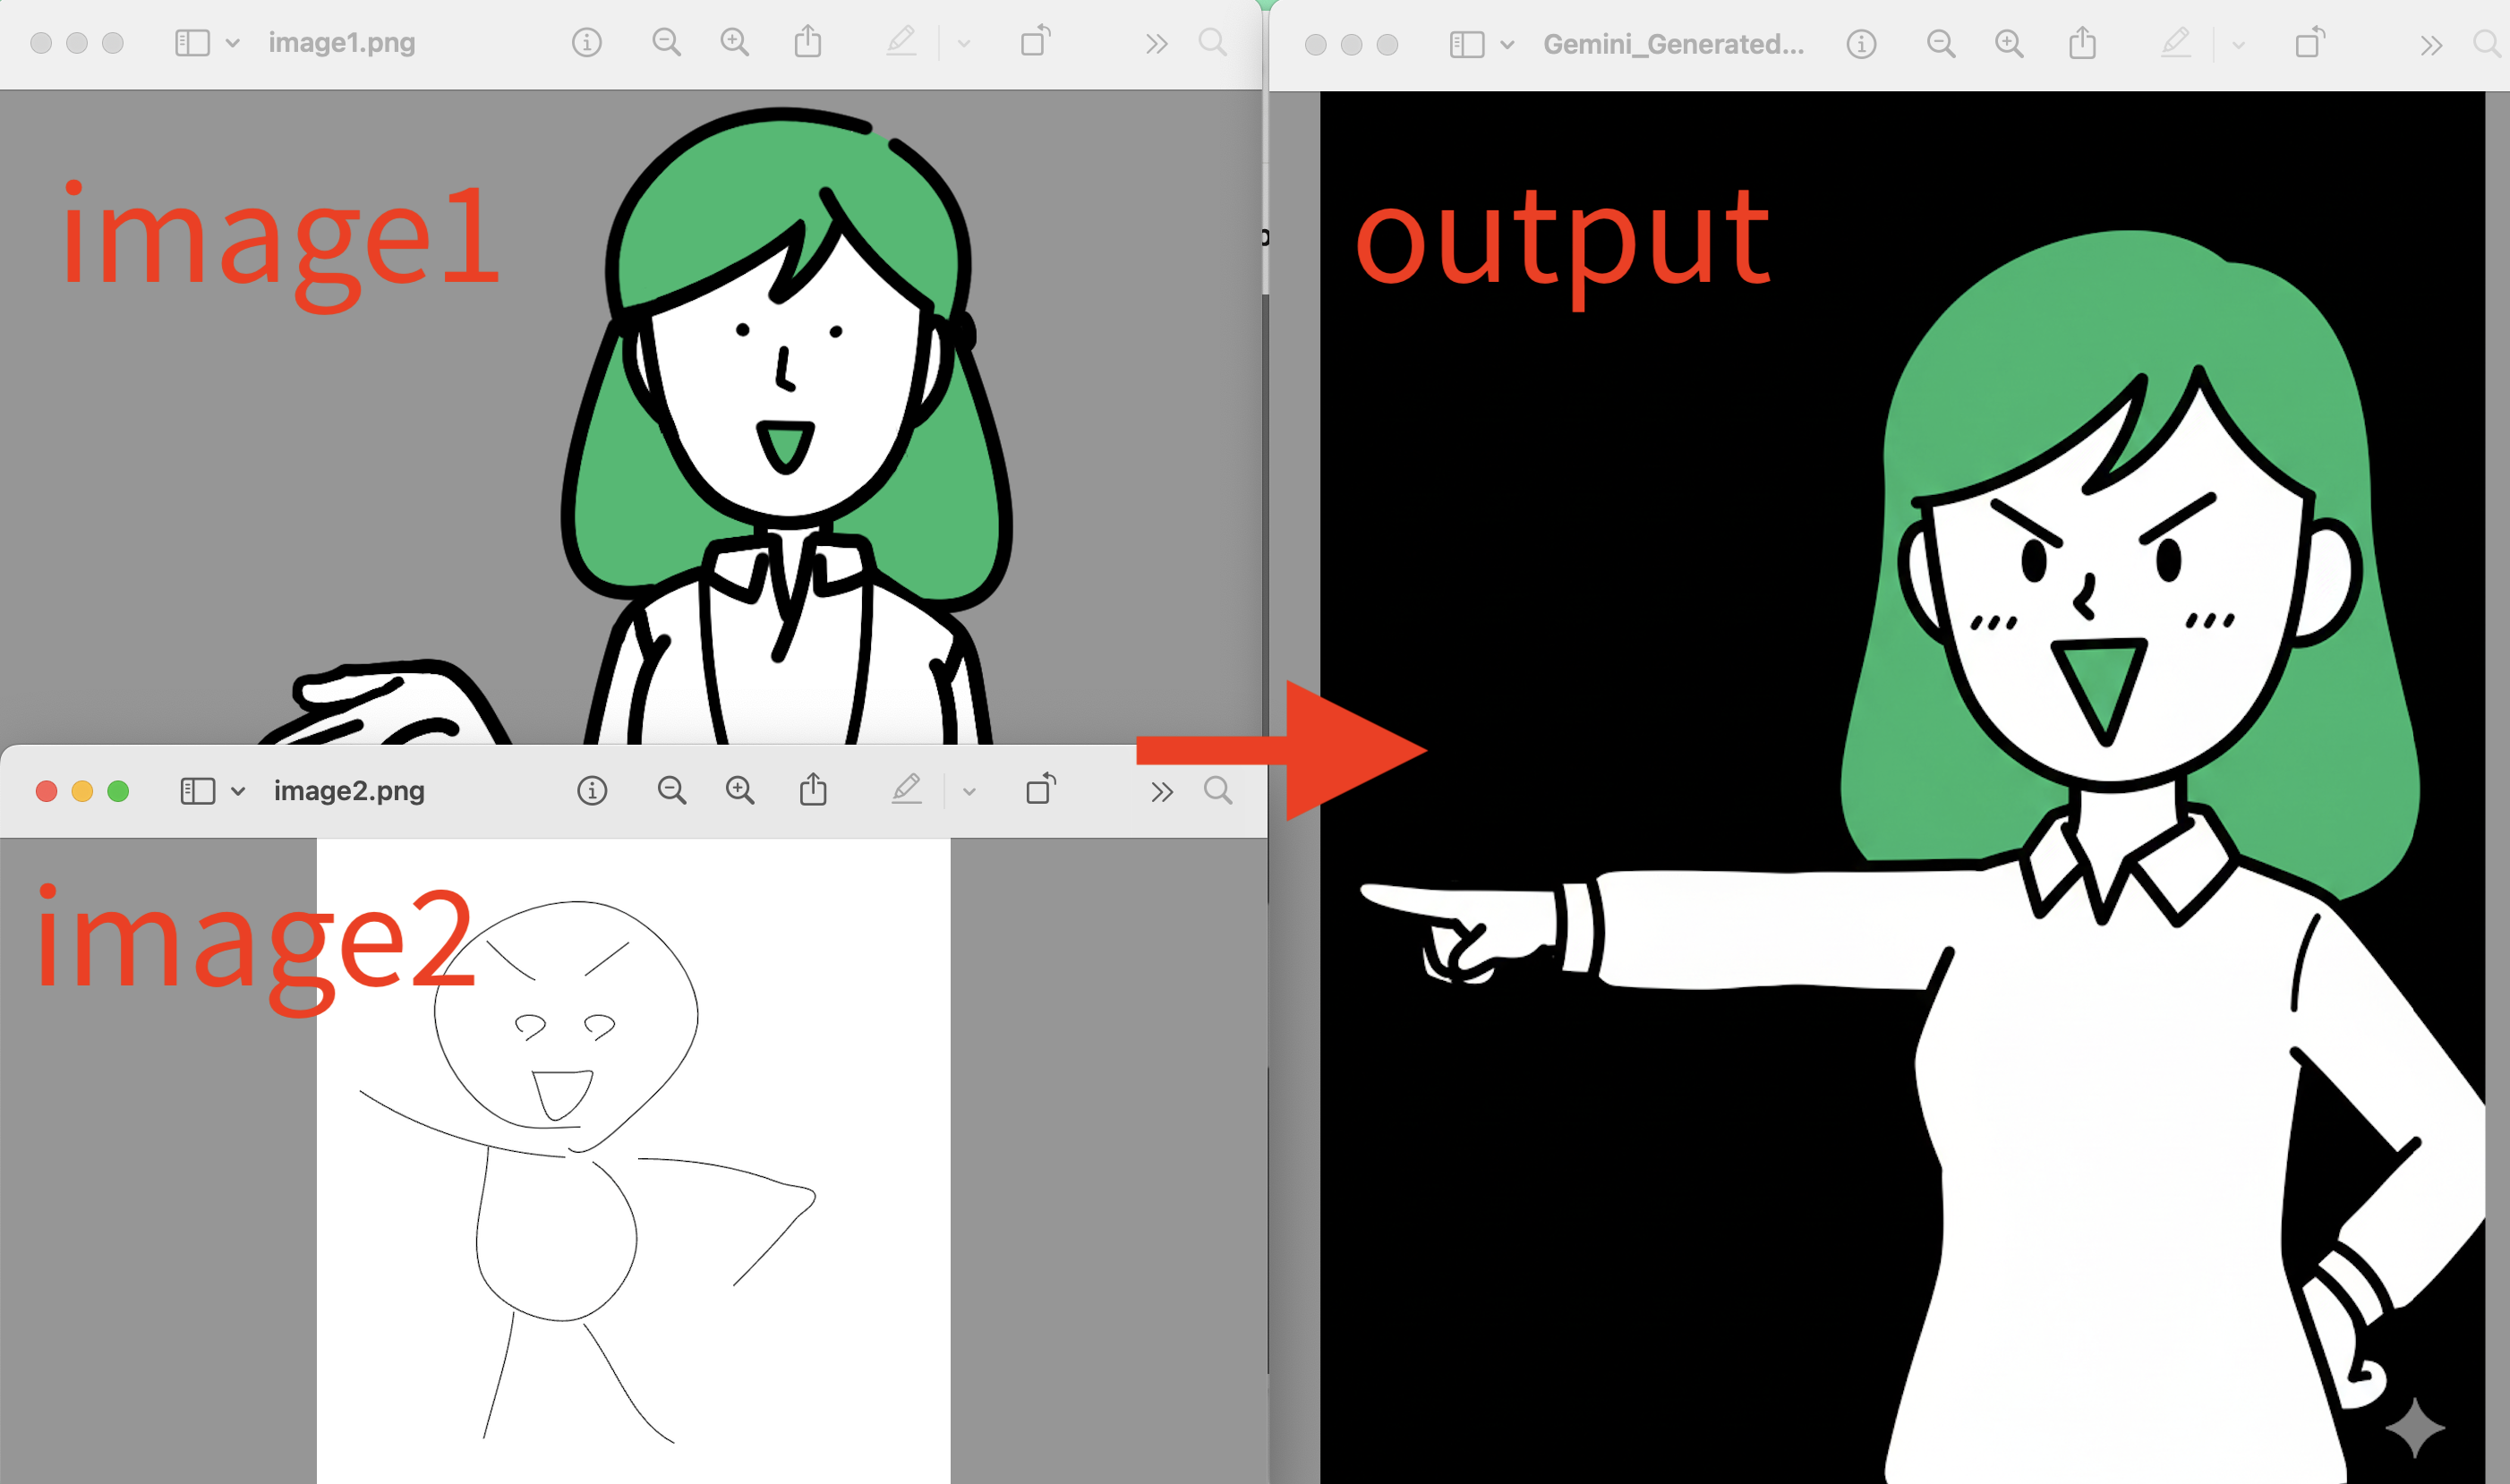Share the Gemini_Generated image
Screen dimensions: 2510x1484
pos(2082,43)
